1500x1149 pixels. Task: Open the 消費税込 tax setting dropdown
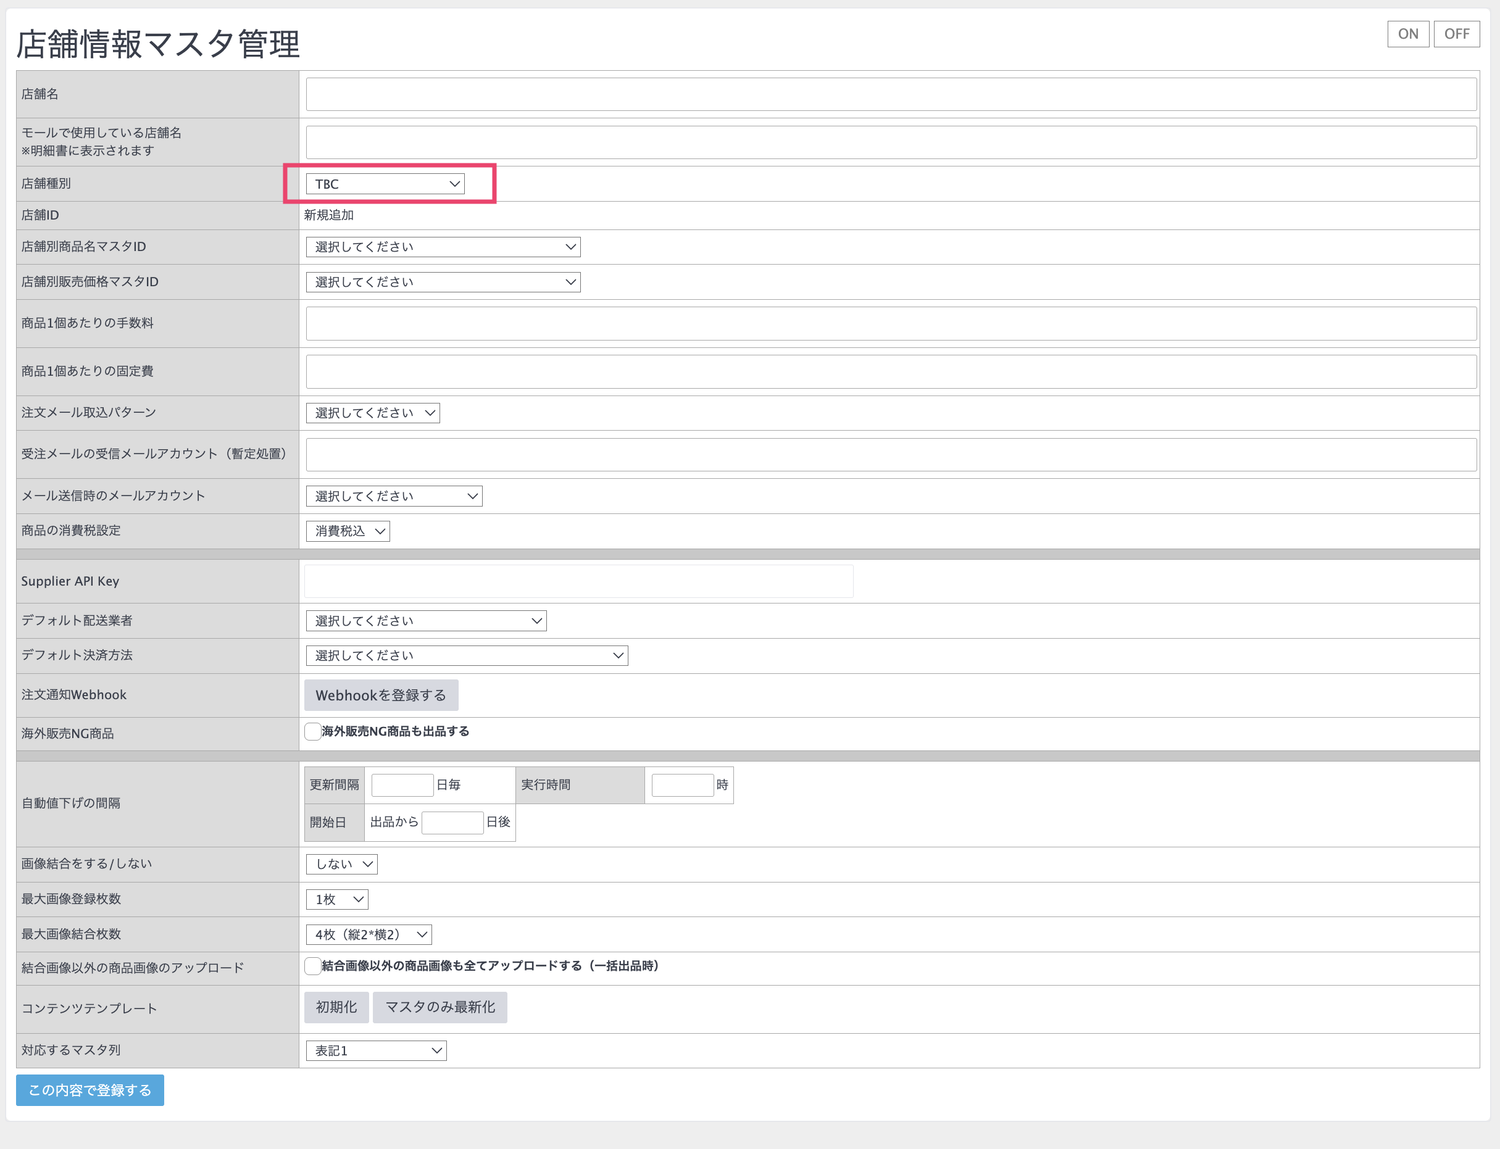tap(348, 531)
